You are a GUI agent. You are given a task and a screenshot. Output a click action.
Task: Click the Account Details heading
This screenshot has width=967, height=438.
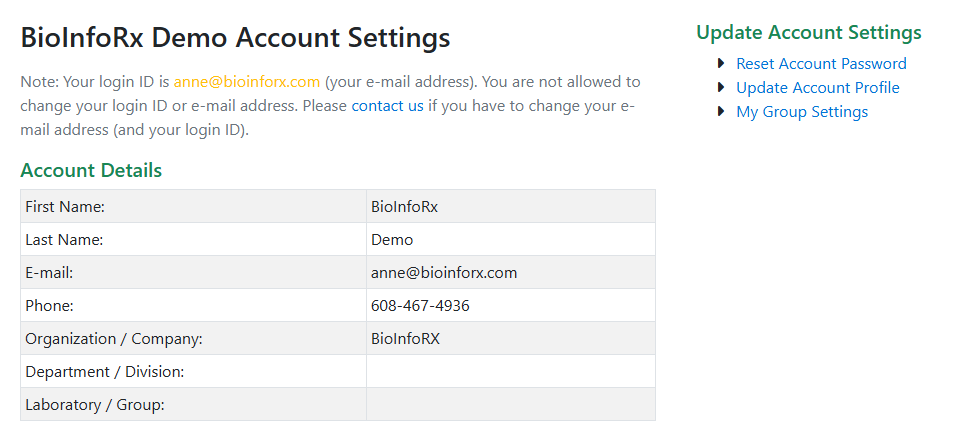[91, 170]
